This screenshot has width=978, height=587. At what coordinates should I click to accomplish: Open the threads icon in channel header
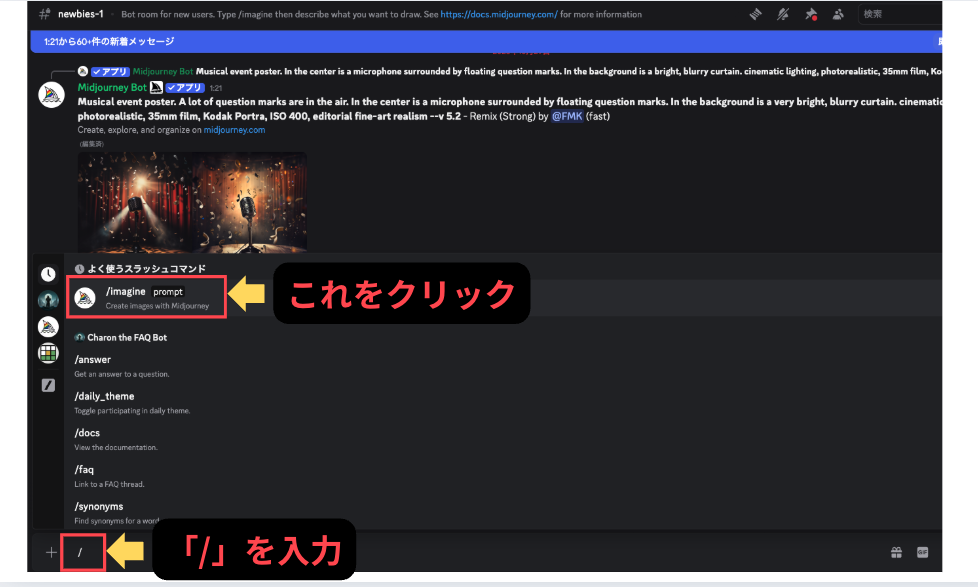[757, 14]
